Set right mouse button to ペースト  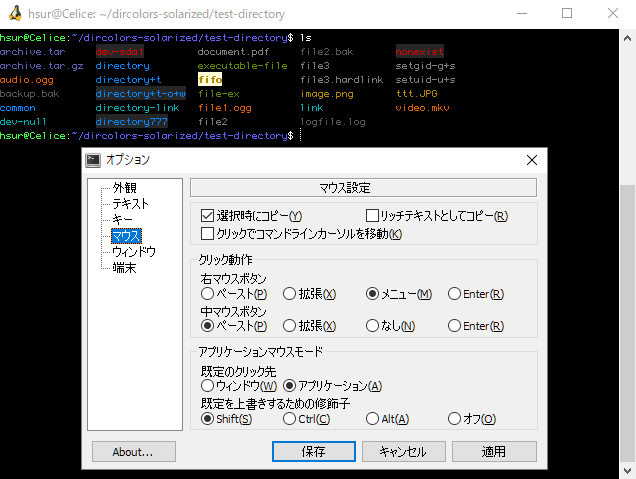[x=208, y=294]
